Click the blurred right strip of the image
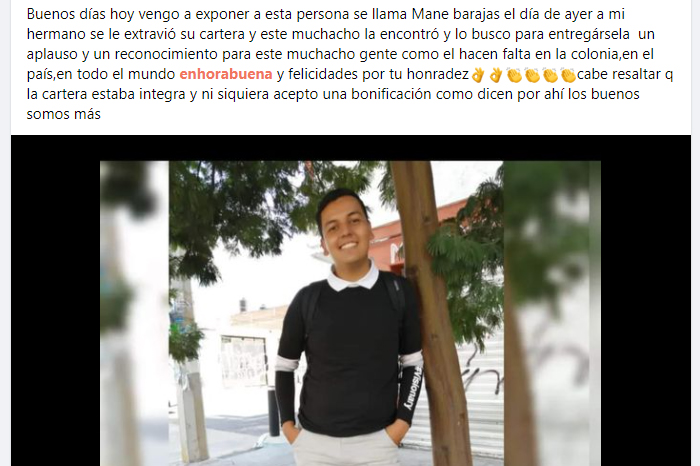This screenshot has width=700, height=466. point(552,313)
